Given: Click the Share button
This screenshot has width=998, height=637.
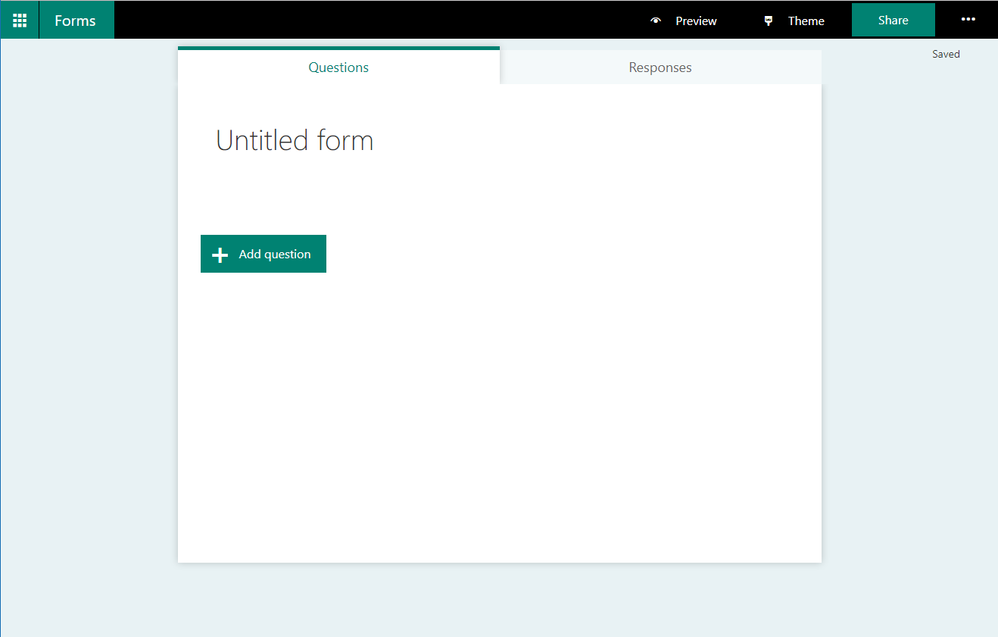Looking at the screenshot, I should (x=893, y=20).
